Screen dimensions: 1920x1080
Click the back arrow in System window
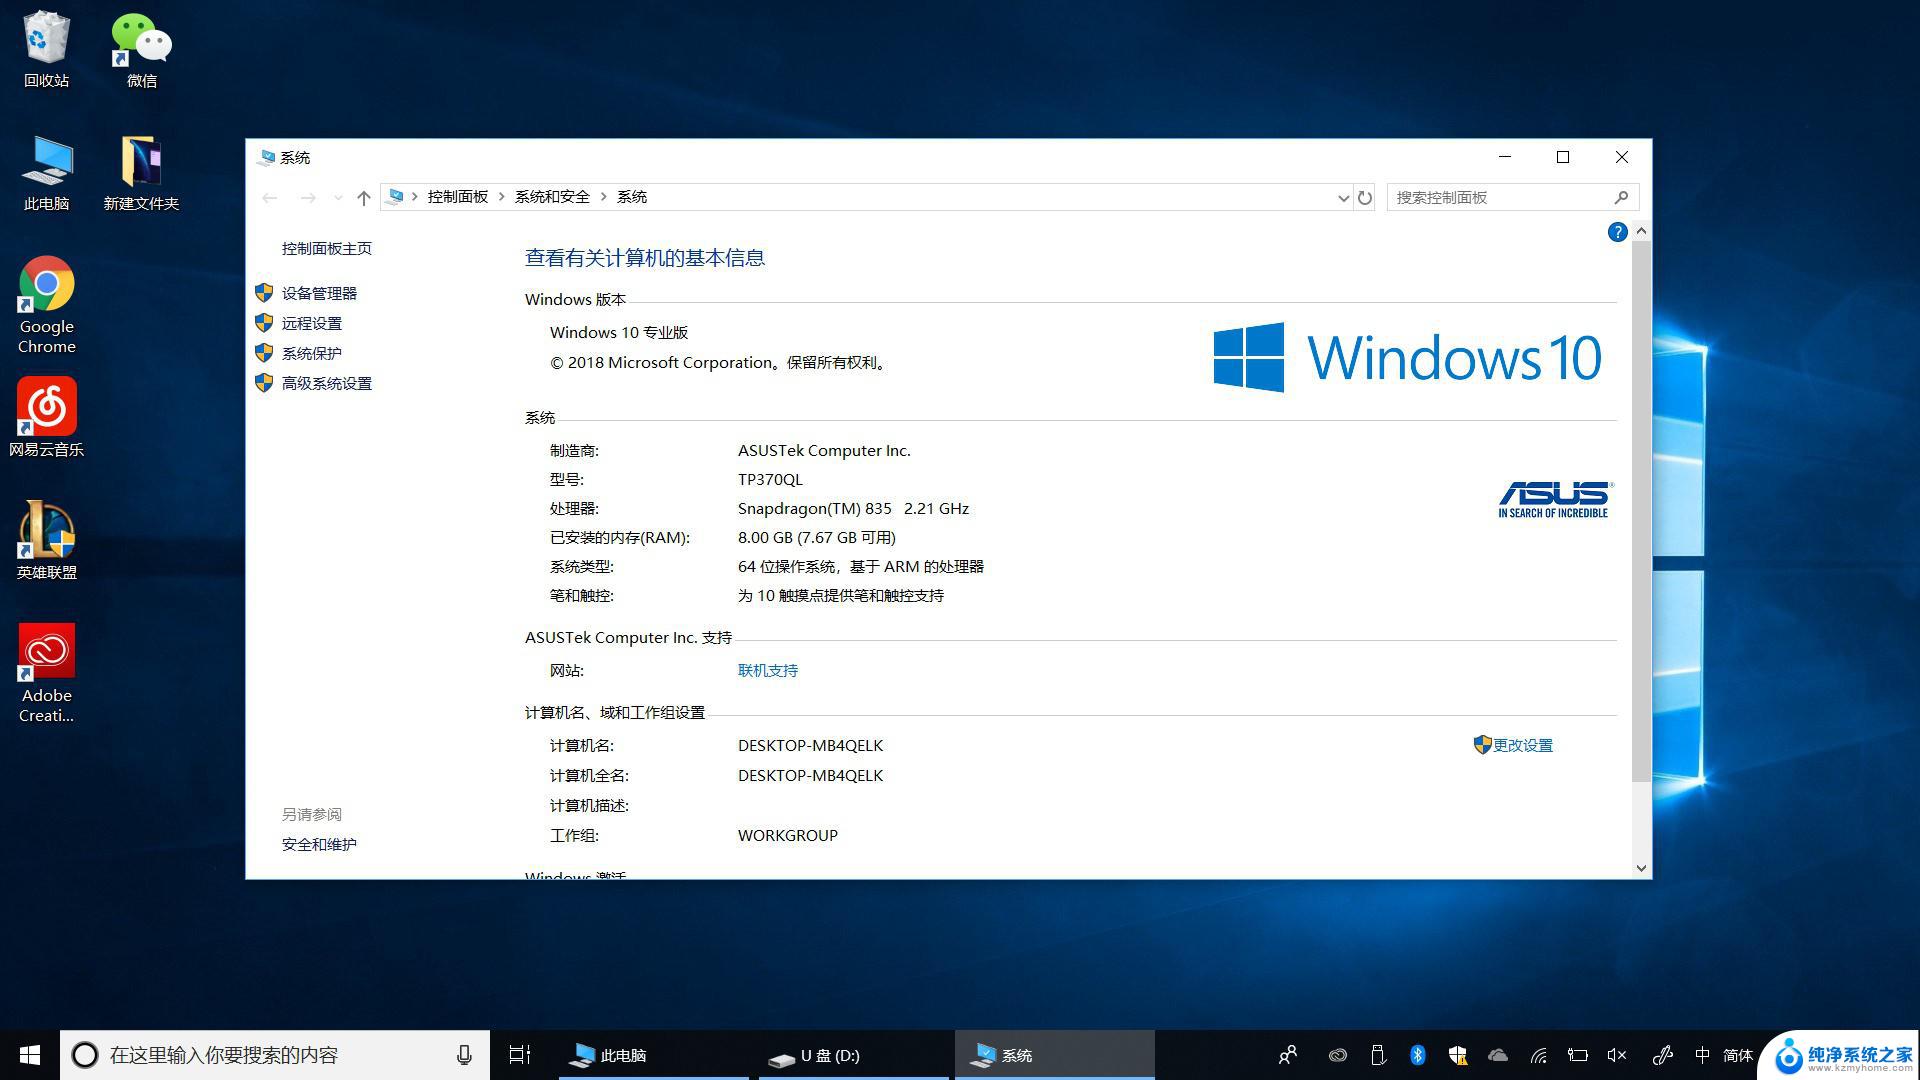270,197
